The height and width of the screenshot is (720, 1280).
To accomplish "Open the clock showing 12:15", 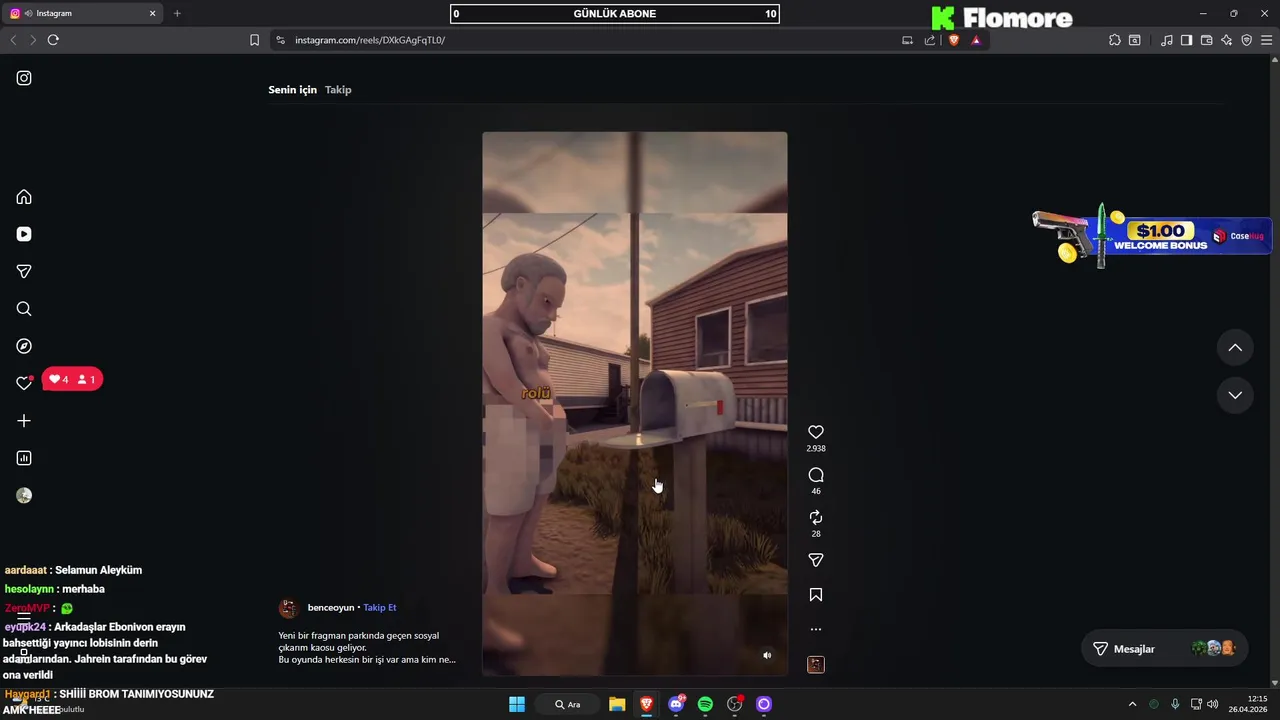I will click(x=1250, y=704).
